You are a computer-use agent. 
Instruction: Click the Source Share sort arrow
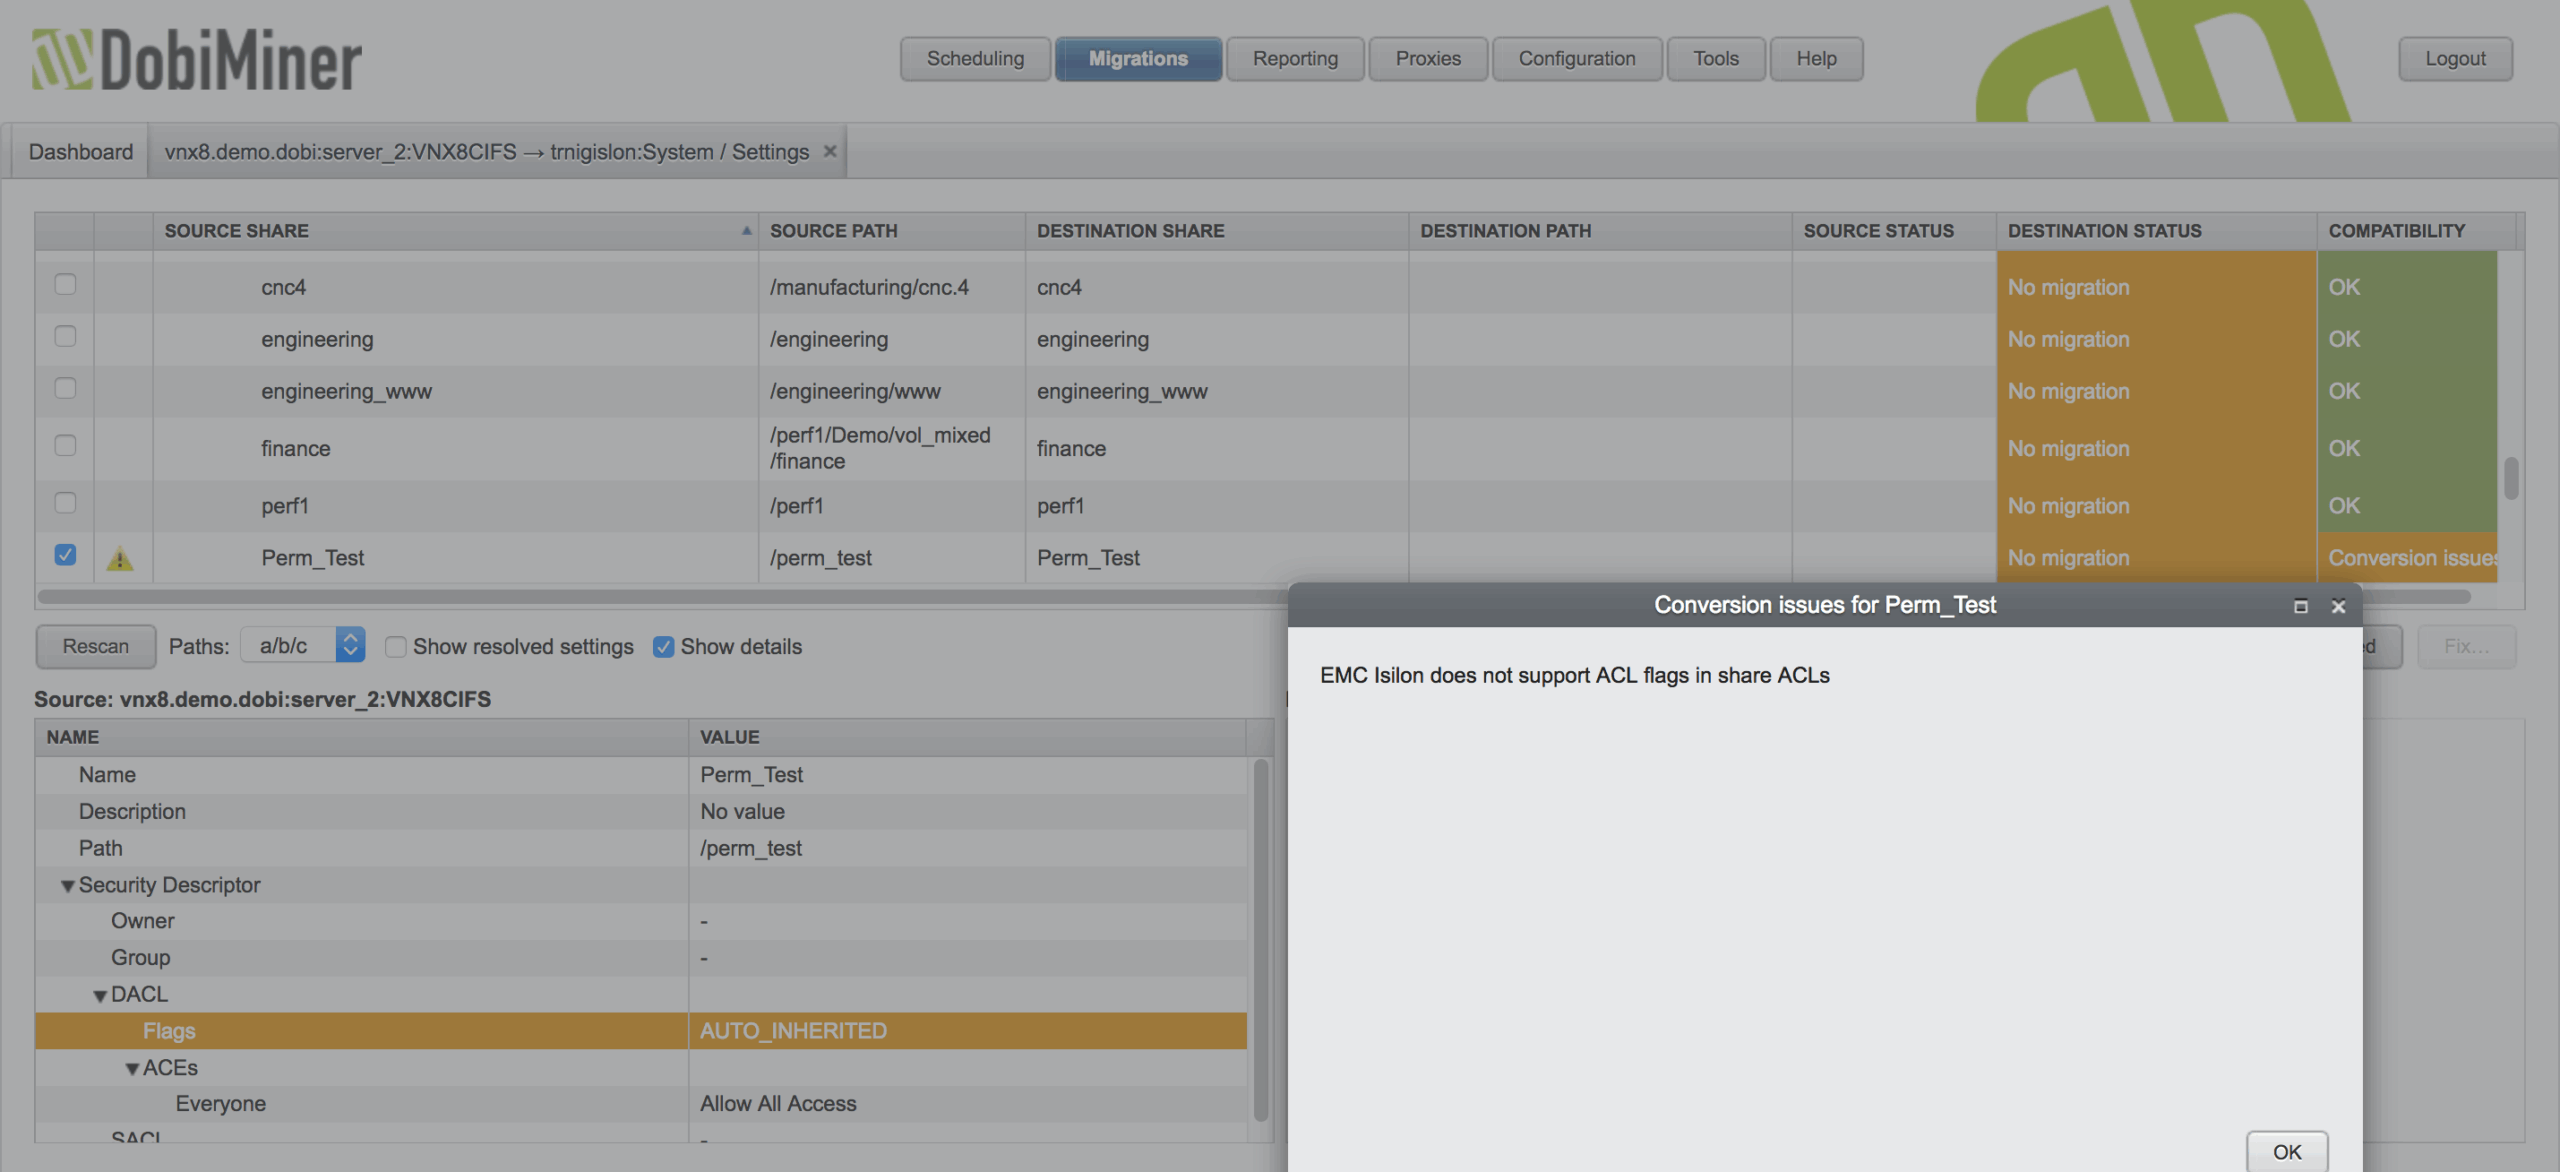tap(746, 230)
